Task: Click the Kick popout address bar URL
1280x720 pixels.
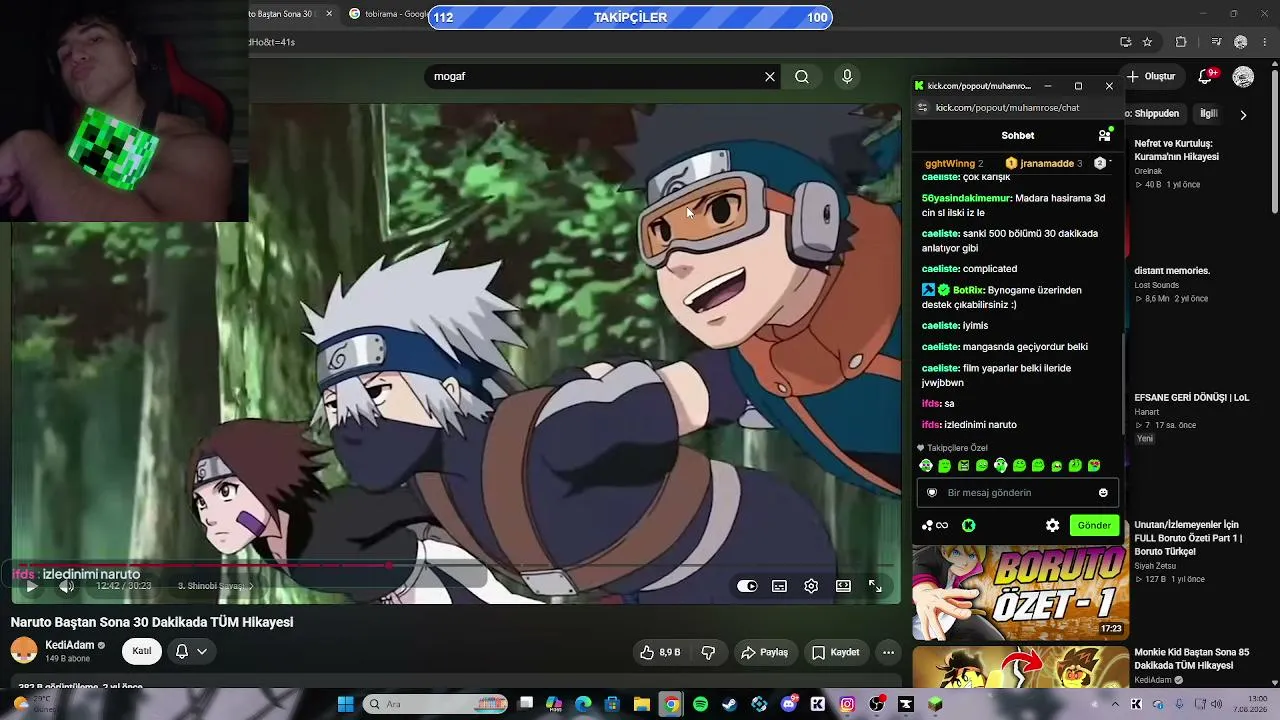Action: [x=1007, y=107]
